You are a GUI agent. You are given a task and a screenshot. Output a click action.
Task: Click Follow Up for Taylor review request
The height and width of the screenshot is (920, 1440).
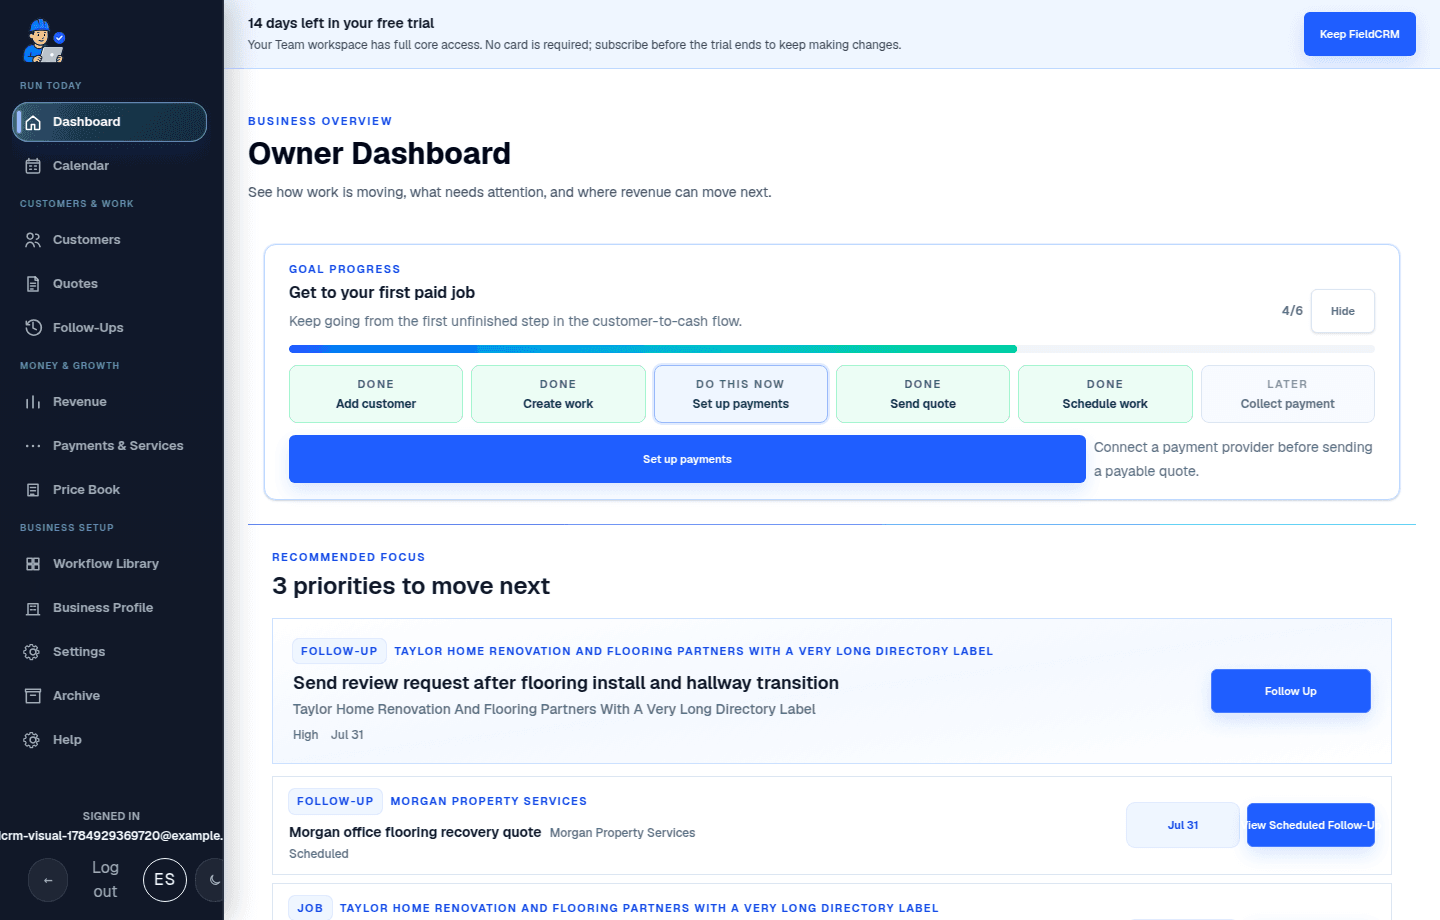coord(1290,691)
